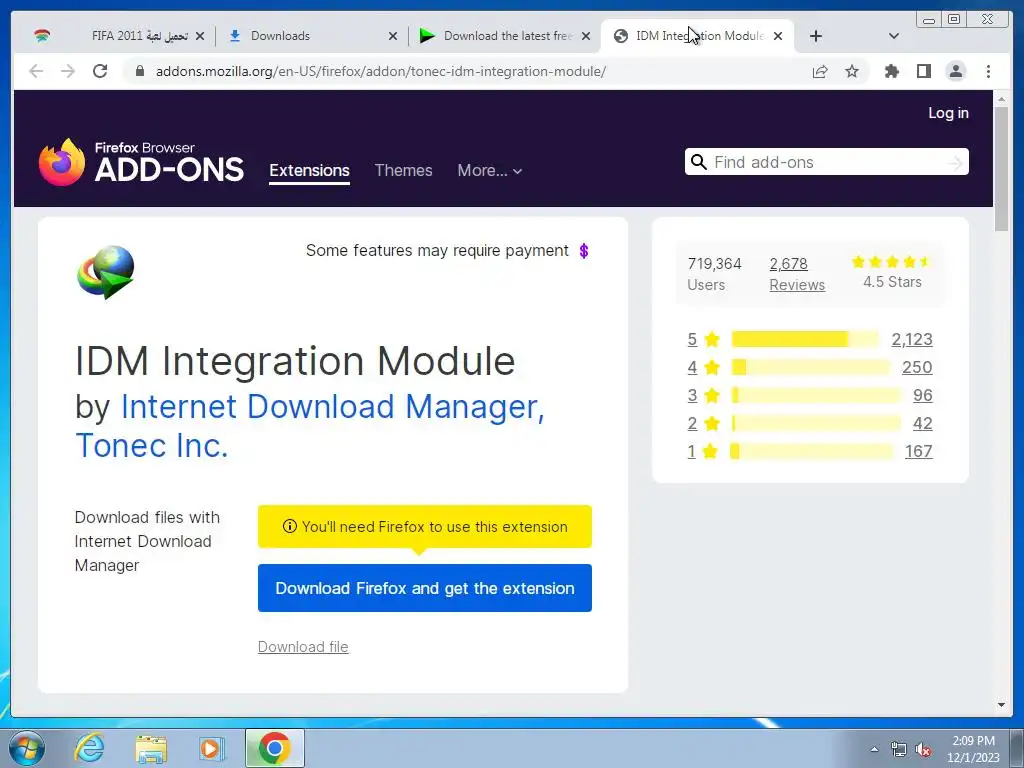Click the 4.5 Stars rating
1024x768 pixels.
point(892,272)
